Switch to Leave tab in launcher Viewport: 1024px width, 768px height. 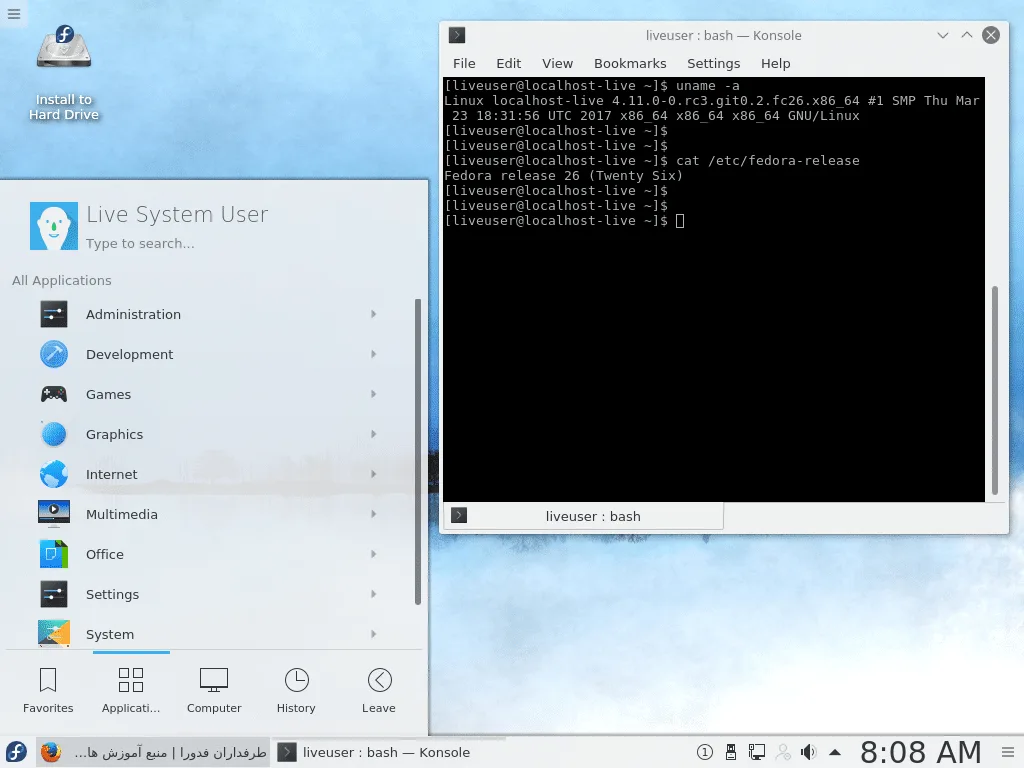[x=379, y=691]
